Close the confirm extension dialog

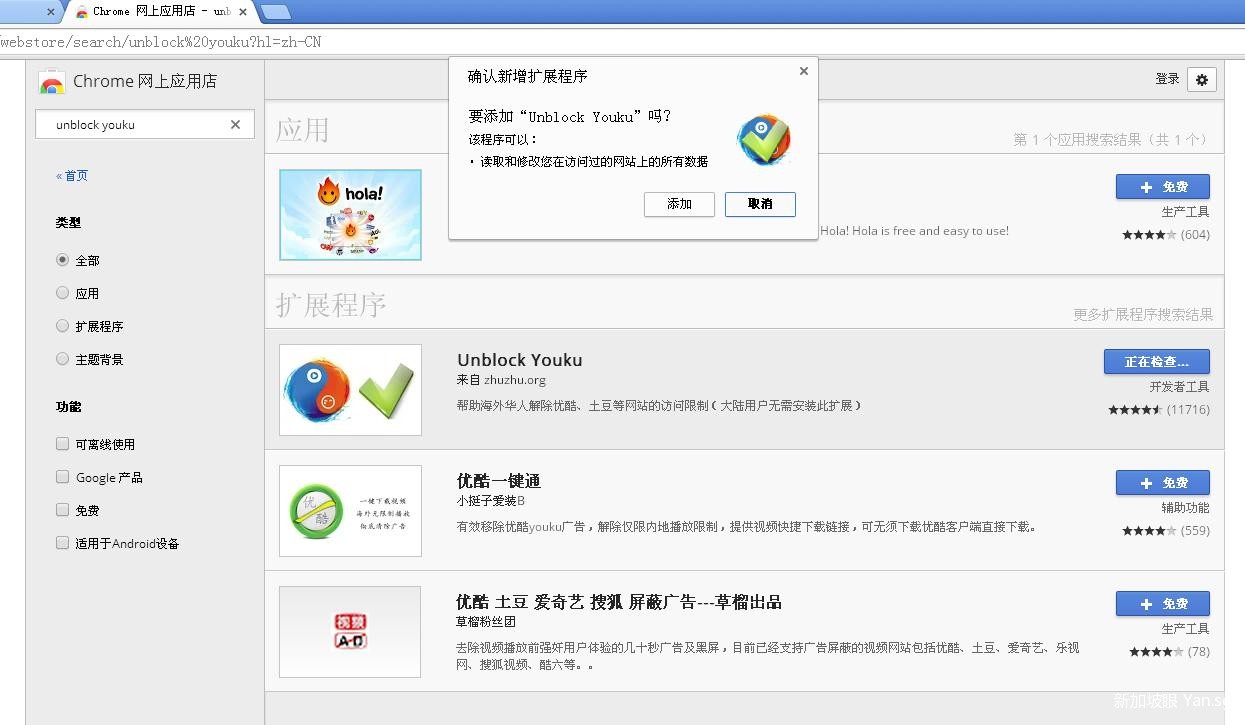coord(803,72)
